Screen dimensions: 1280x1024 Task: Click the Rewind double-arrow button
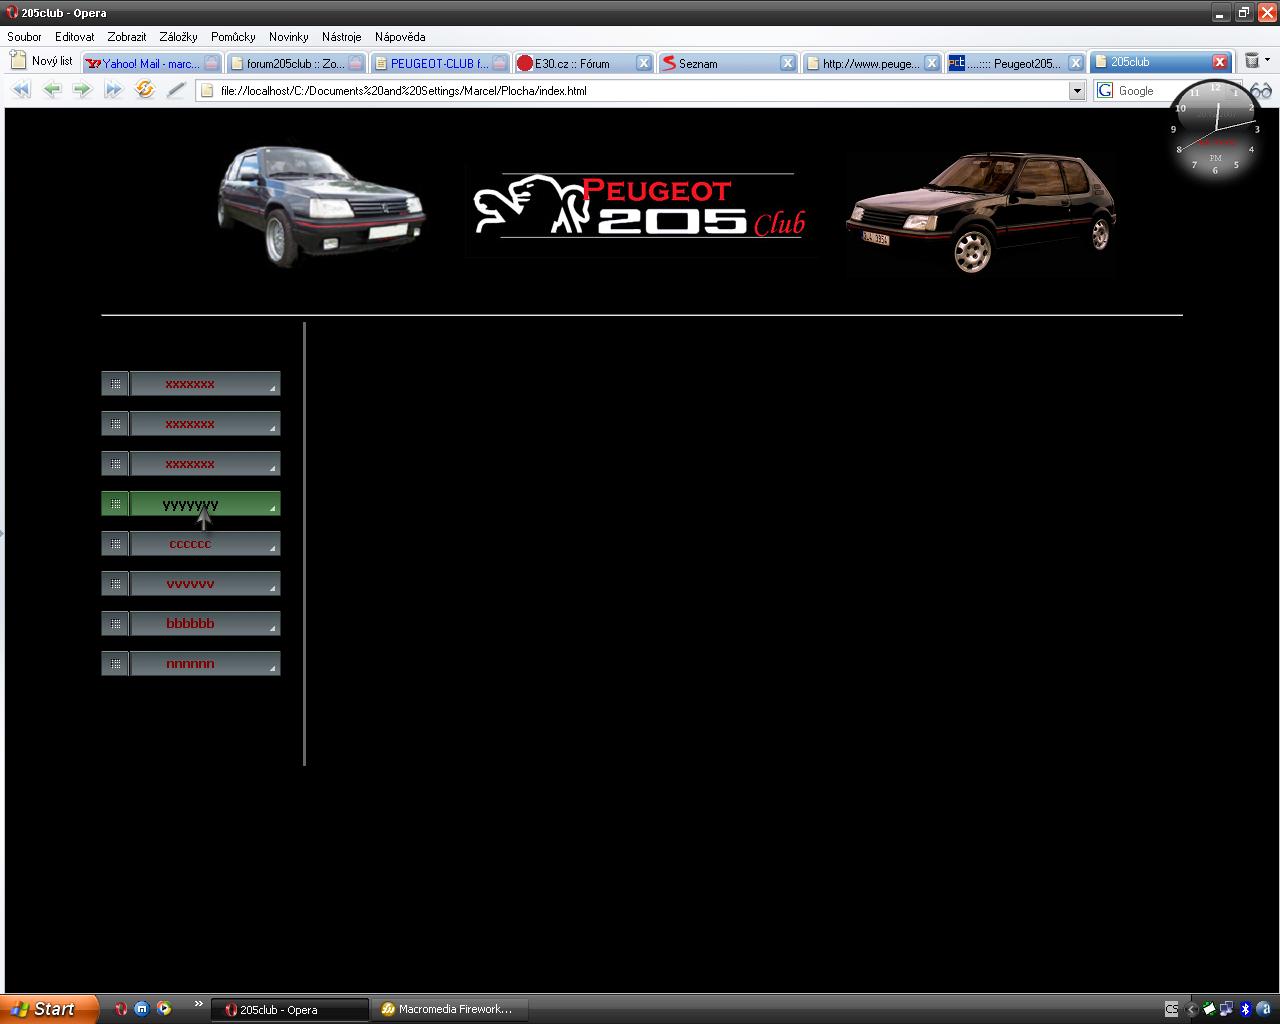pos(20,90)
